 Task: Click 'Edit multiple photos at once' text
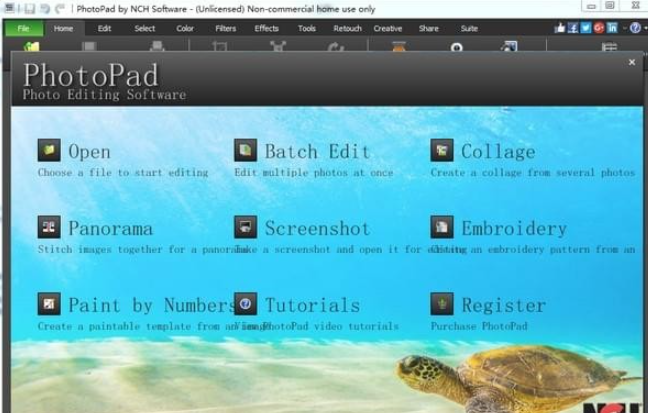click(314, 172)
